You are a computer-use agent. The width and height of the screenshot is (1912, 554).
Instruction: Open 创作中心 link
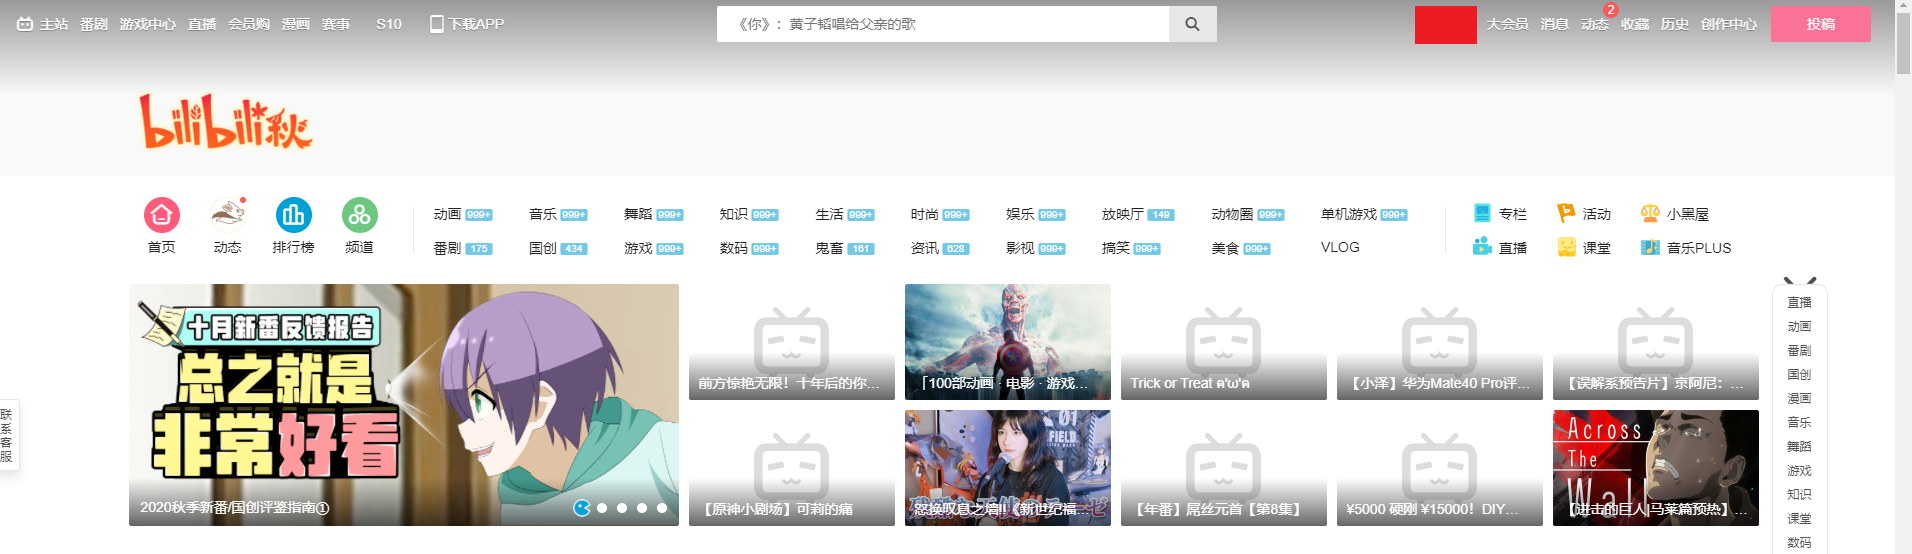[x=1729, y=24]
